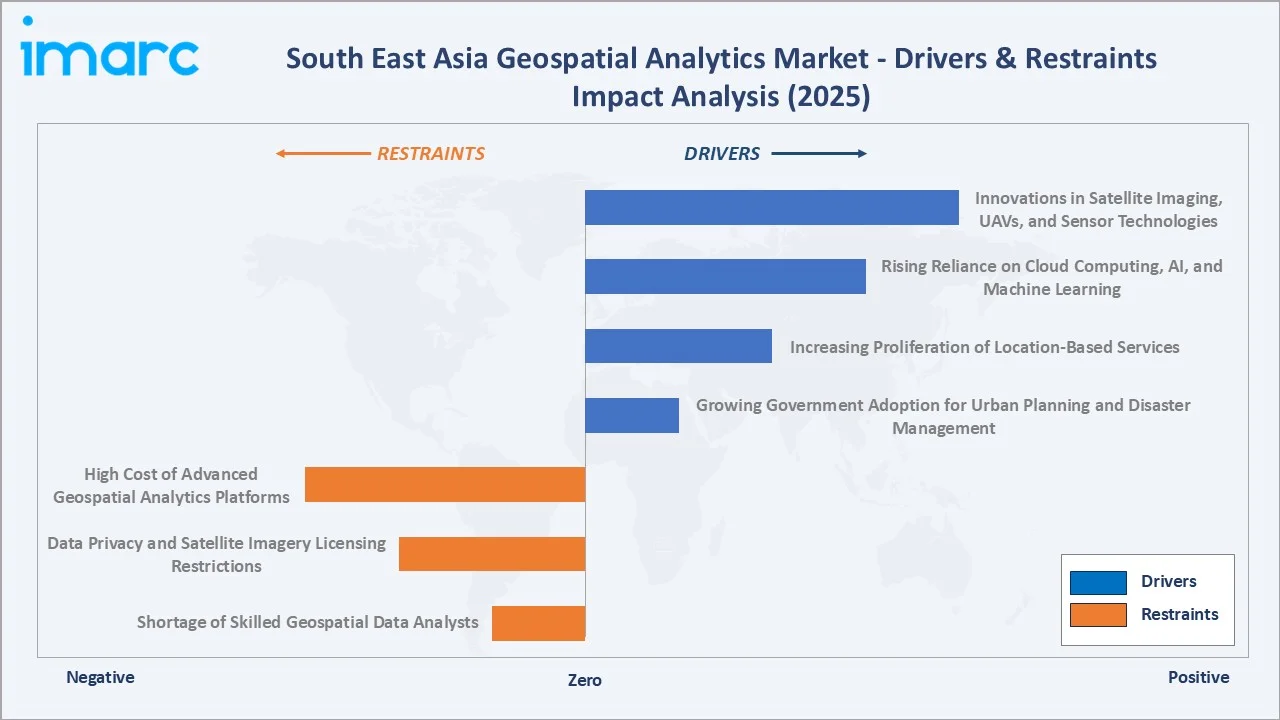Click 'Growing Government Adoption for Urban Planning' label
The width and height of the screenshot is (1280, 720).
(x=943, y=417)
